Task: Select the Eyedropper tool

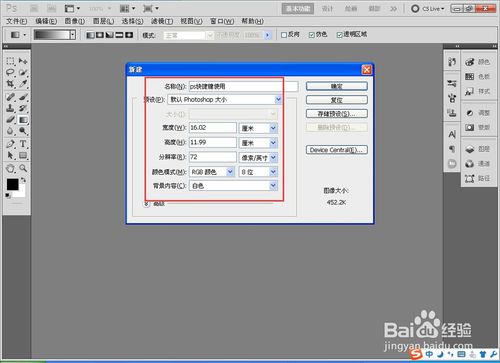Action: (23, 84)
